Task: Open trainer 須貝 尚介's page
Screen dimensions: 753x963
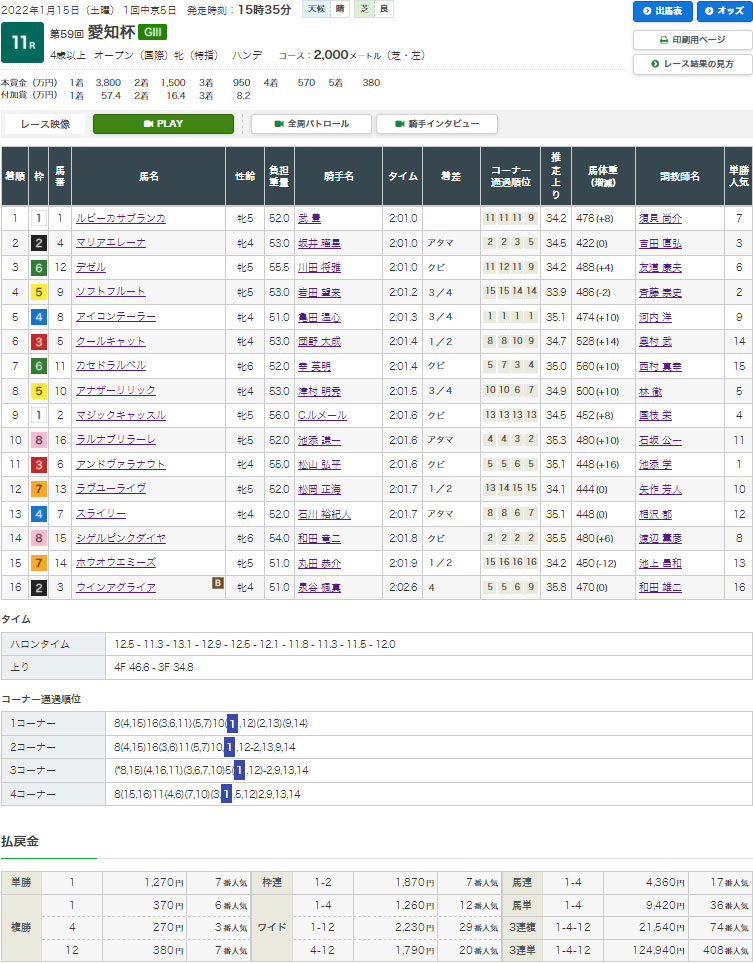Action: [660, 218]
